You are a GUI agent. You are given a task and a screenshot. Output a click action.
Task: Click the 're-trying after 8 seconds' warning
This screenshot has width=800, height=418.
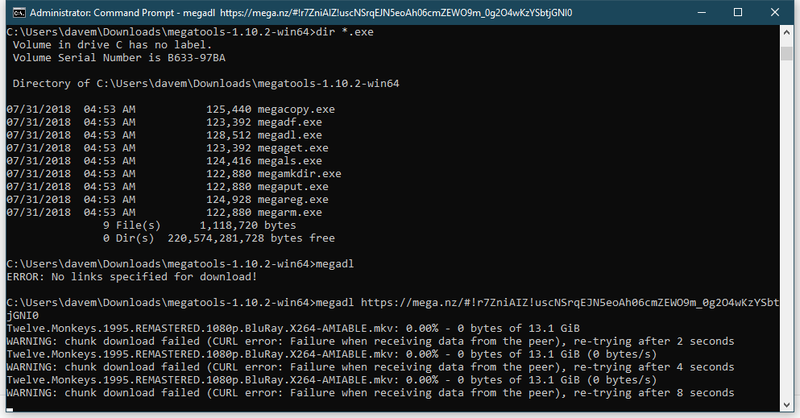pyautogui.click(x=654, y=392)
